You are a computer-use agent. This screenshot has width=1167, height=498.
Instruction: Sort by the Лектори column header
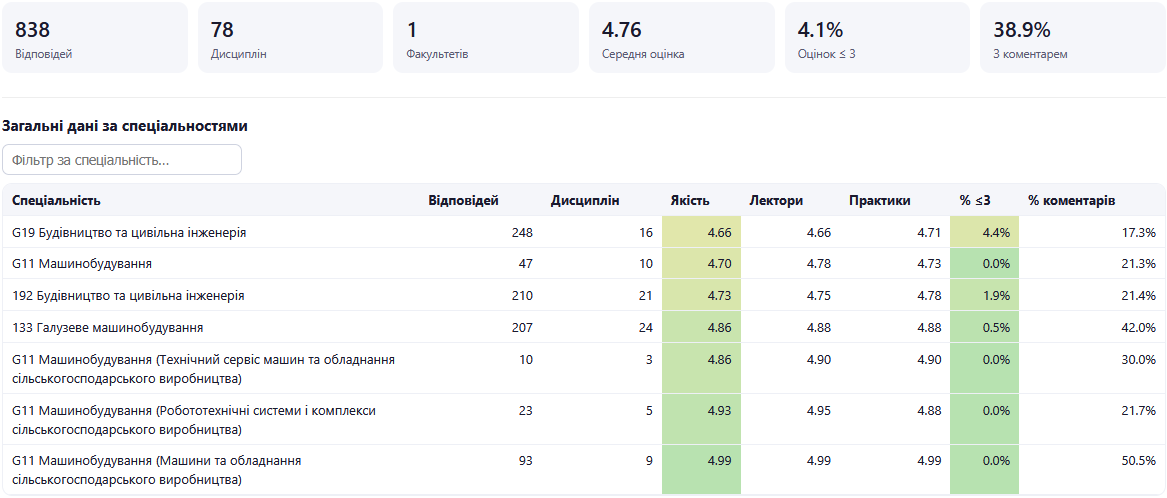coord(776,200)
